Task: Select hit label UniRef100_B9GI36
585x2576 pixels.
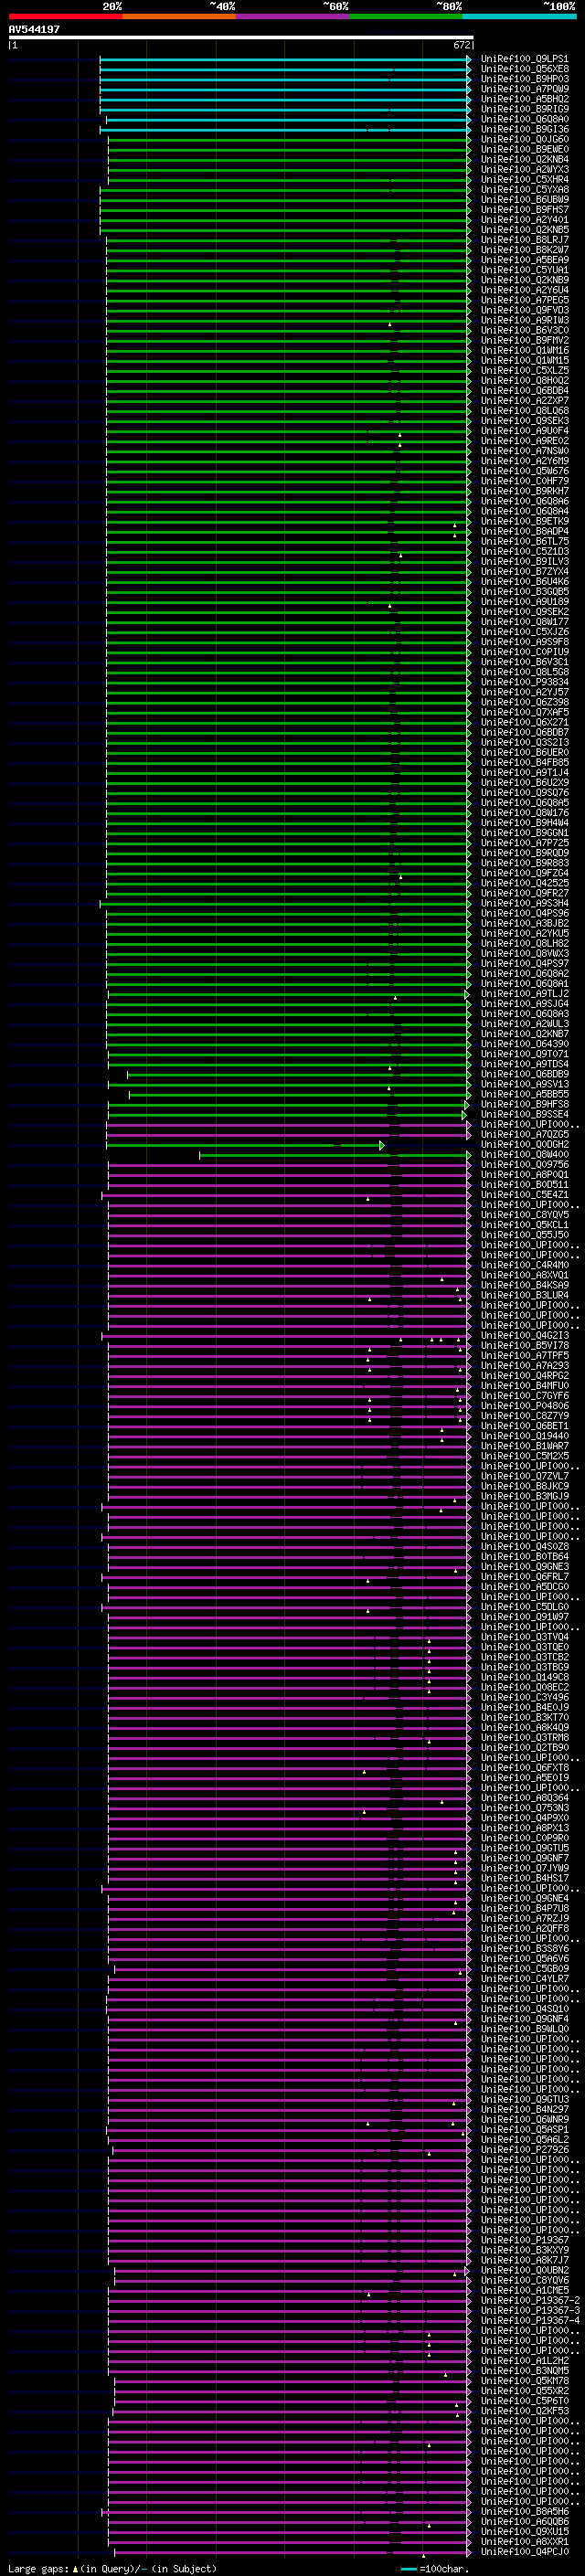Action: (x=524, y=129)
